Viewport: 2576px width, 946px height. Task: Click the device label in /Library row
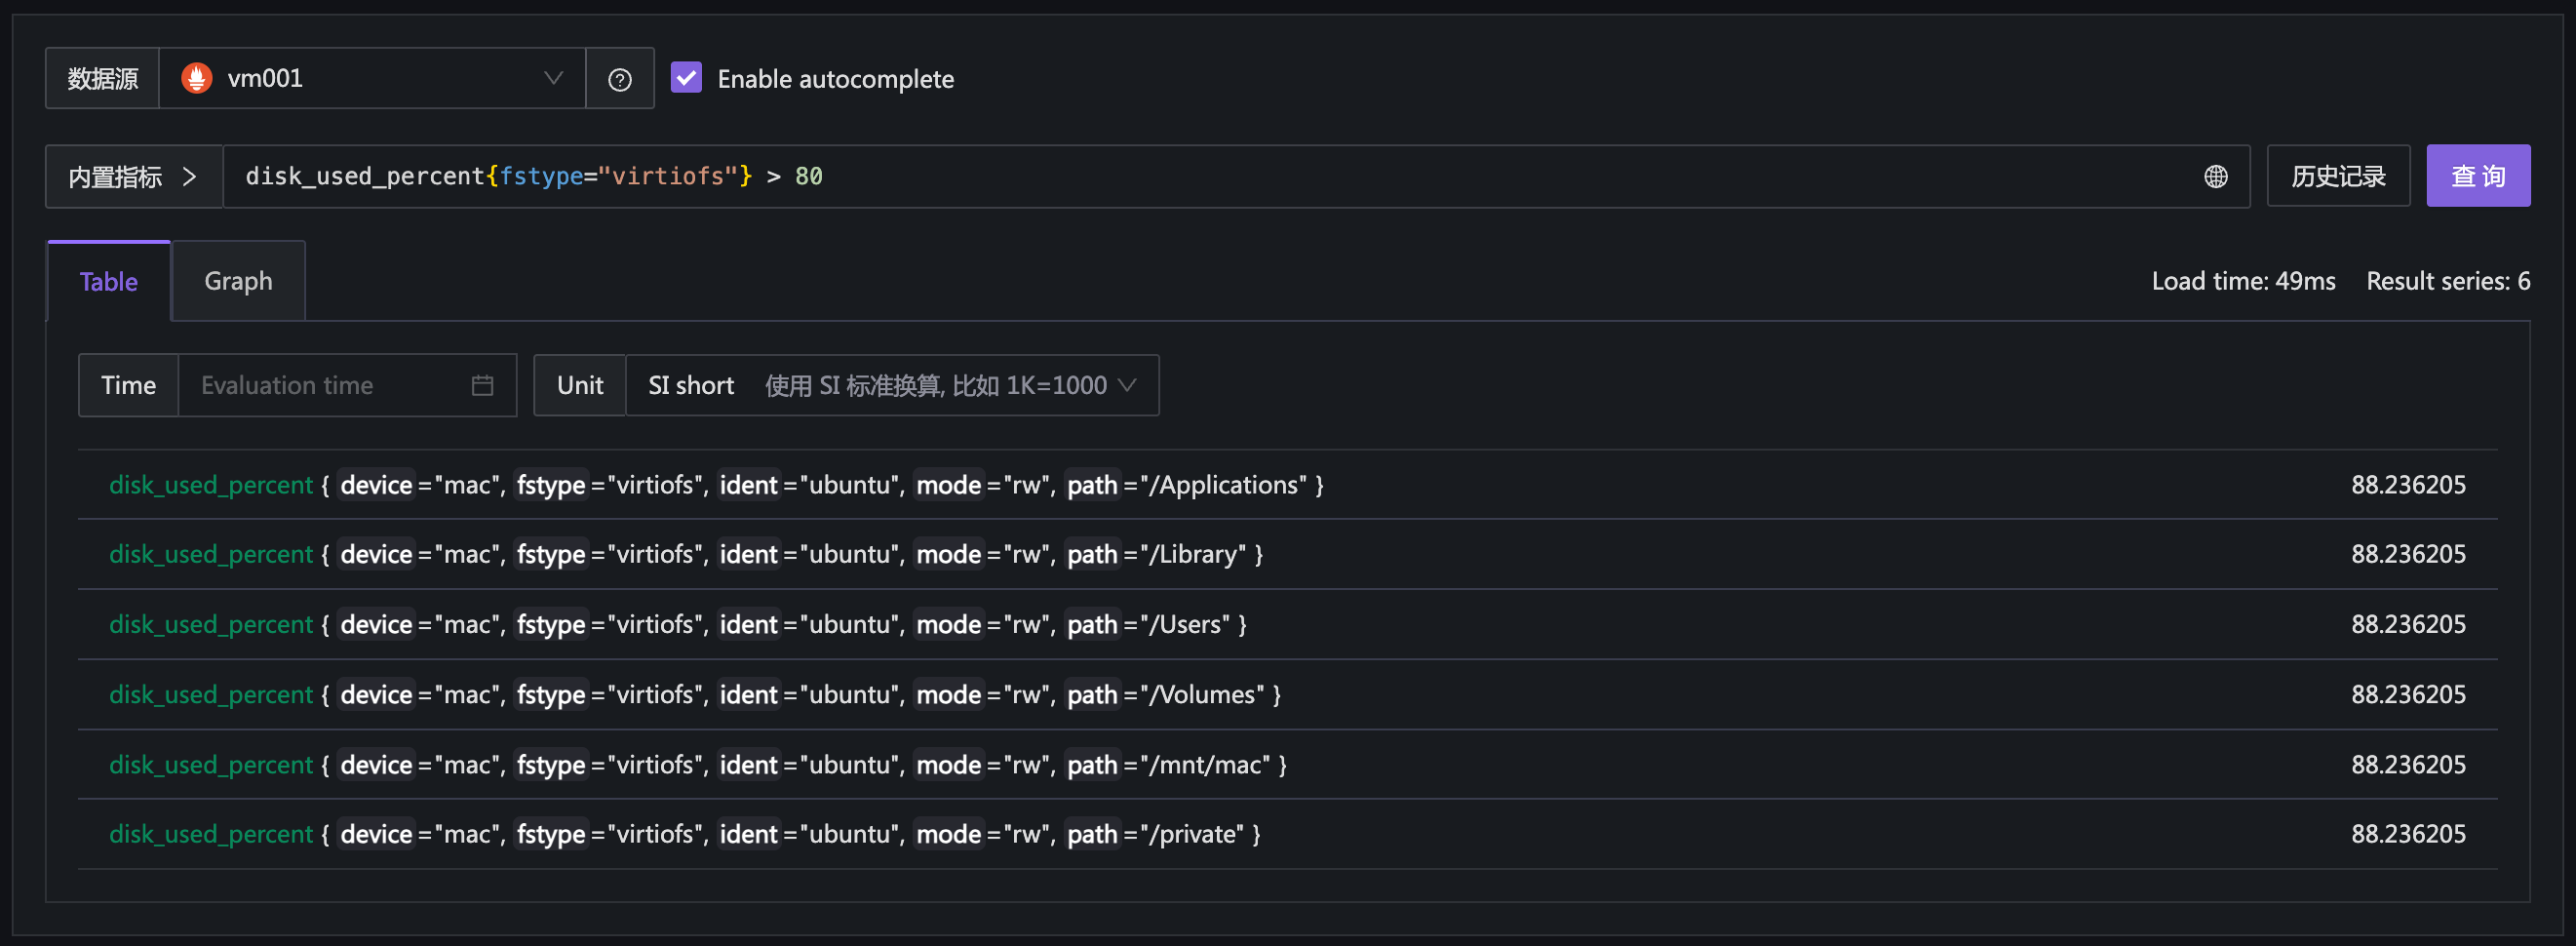click(x=376, y=554)
